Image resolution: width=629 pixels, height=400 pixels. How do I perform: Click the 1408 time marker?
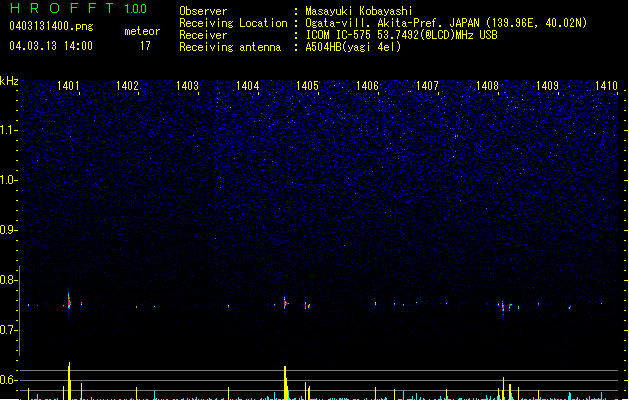[x=487, y=86]
